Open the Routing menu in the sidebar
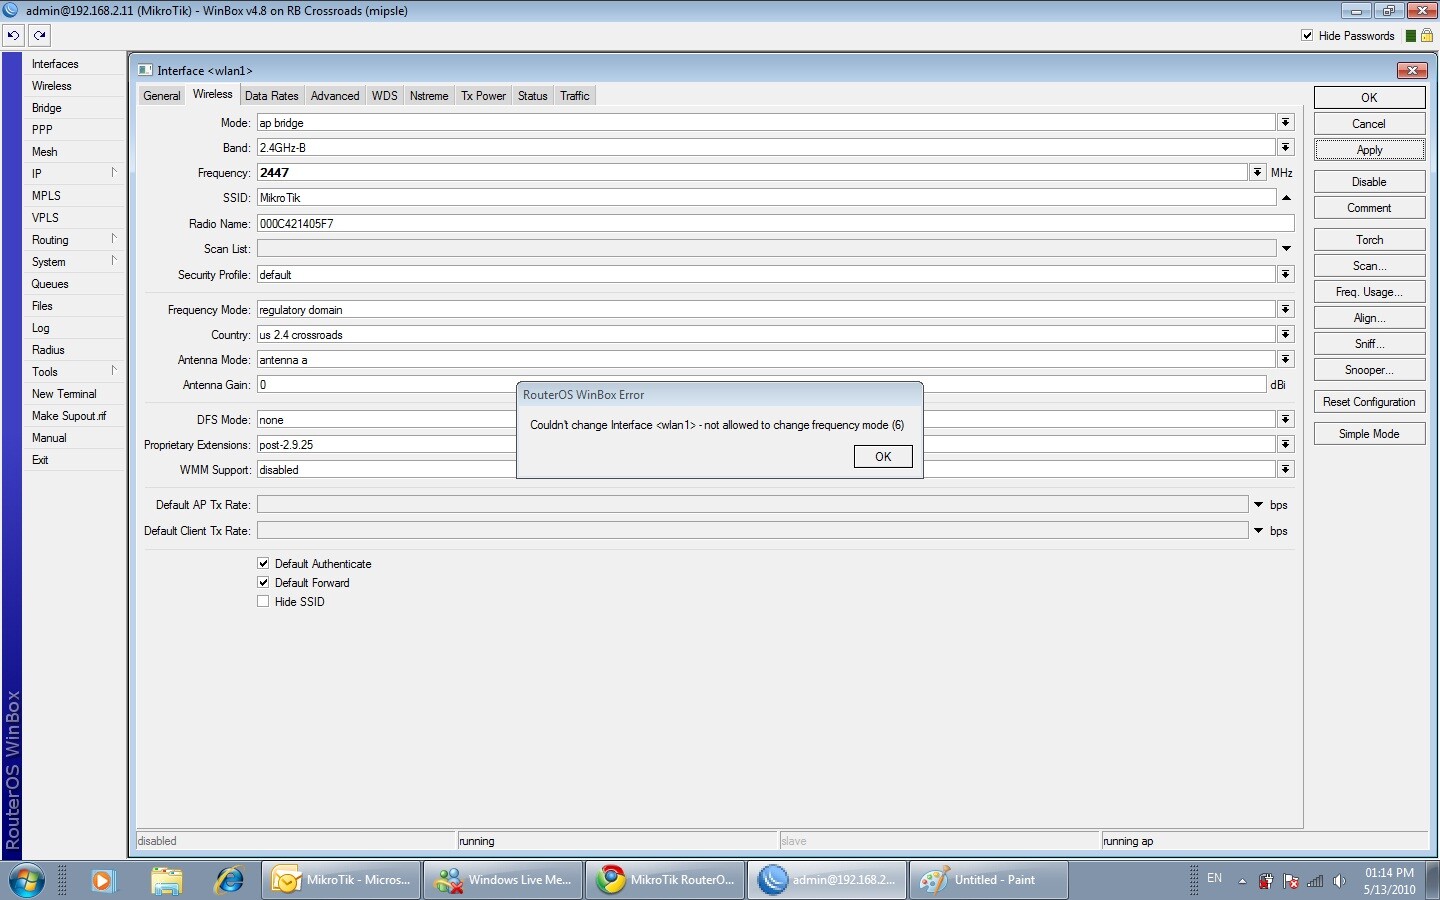The height and width of the screenshot is (900, 1440). [50, 239]
